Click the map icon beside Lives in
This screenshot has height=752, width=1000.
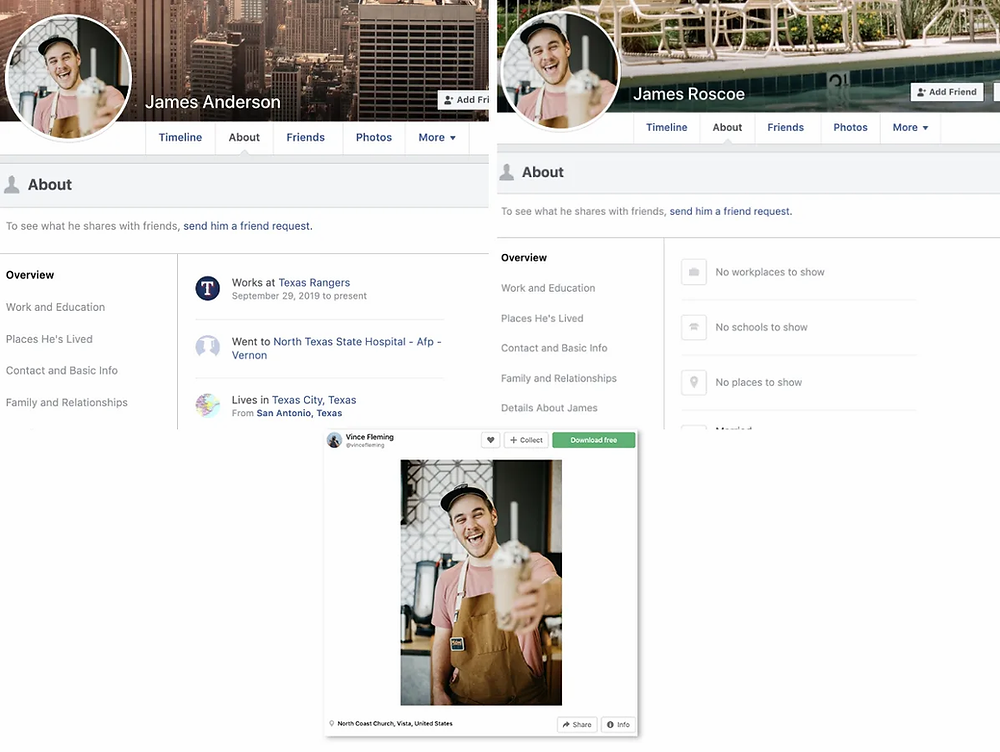208,405
